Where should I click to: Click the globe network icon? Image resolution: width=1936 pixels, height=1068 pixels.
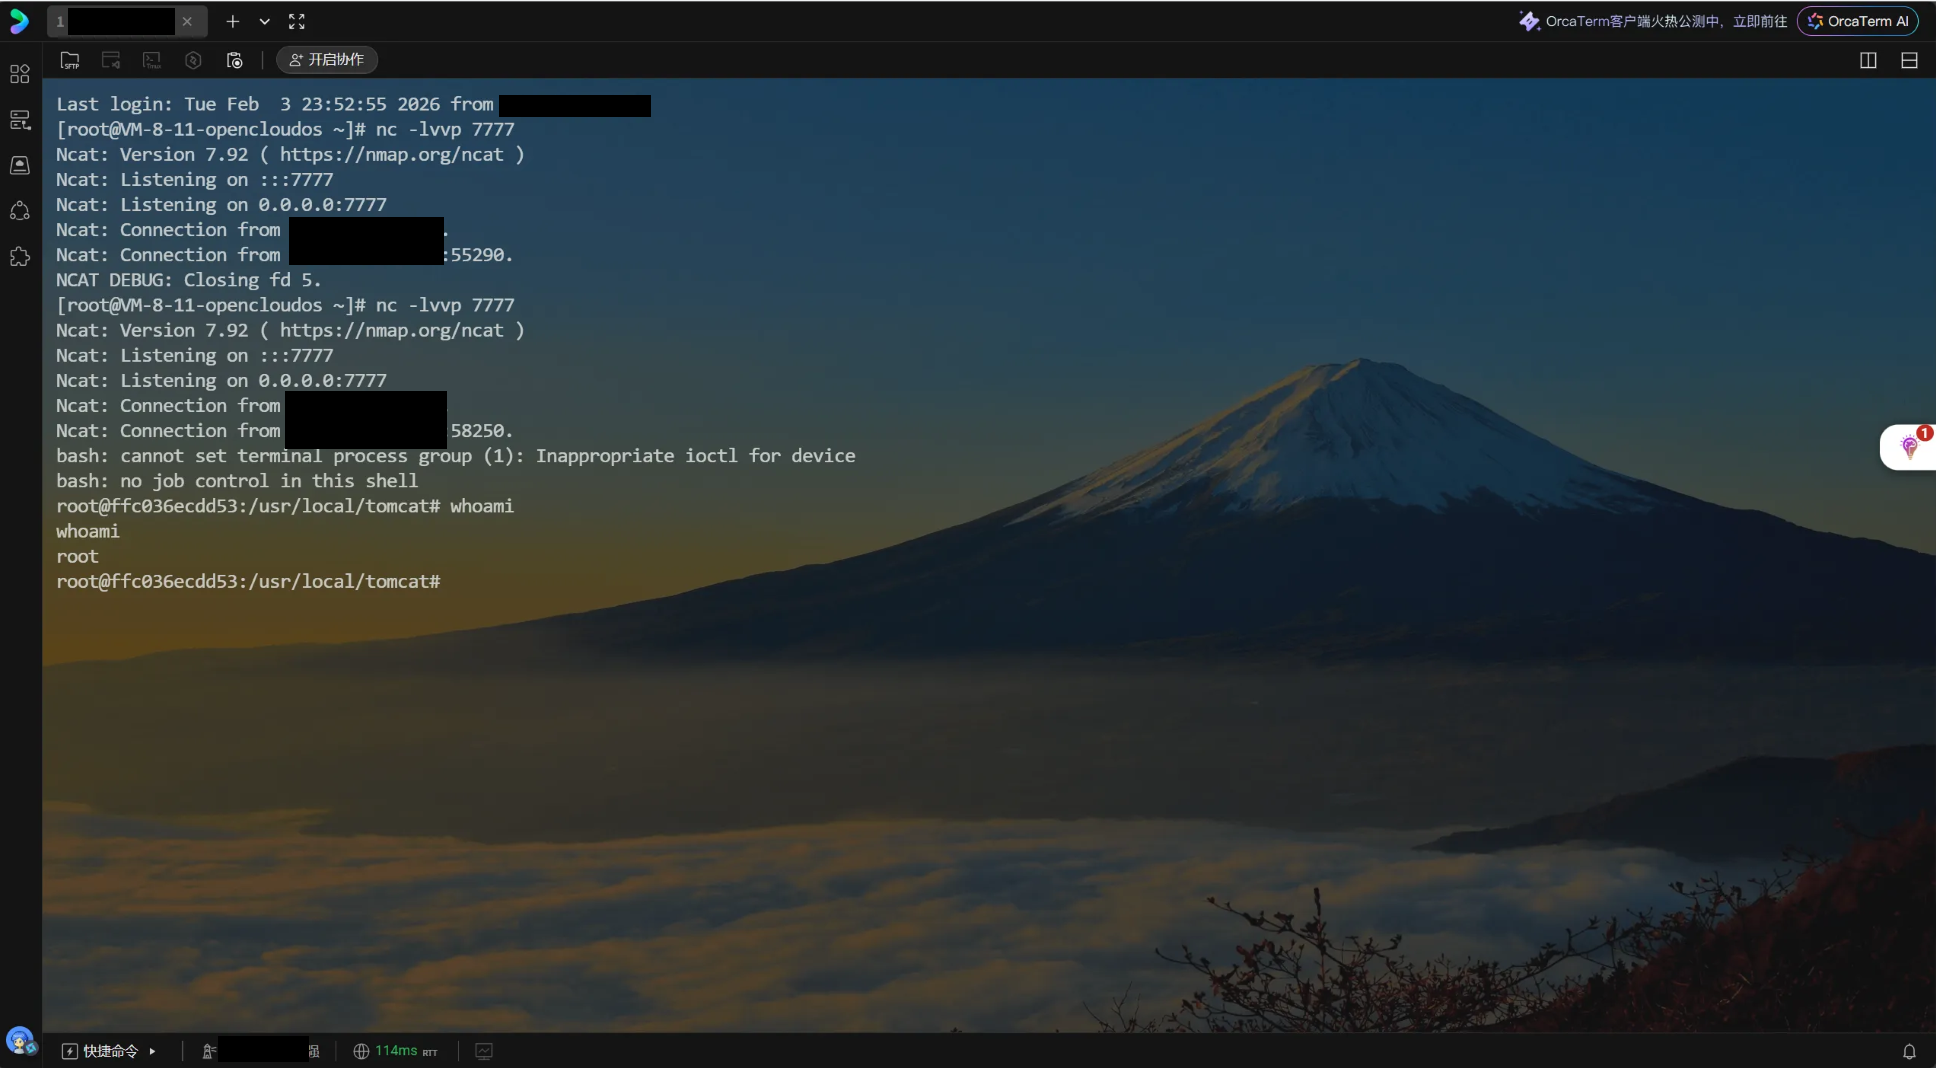coord(361,1051)
